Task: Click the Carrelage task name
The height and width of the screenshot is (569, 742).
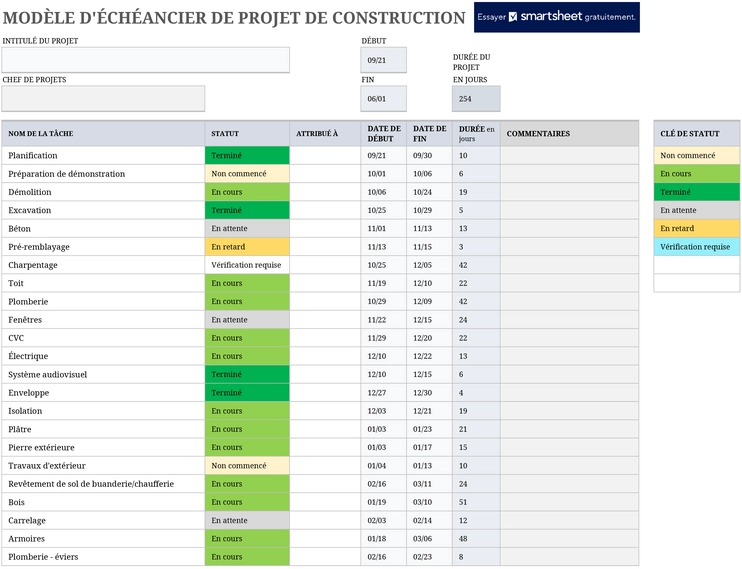Action: pyautogui.click(x=27, y=520)
